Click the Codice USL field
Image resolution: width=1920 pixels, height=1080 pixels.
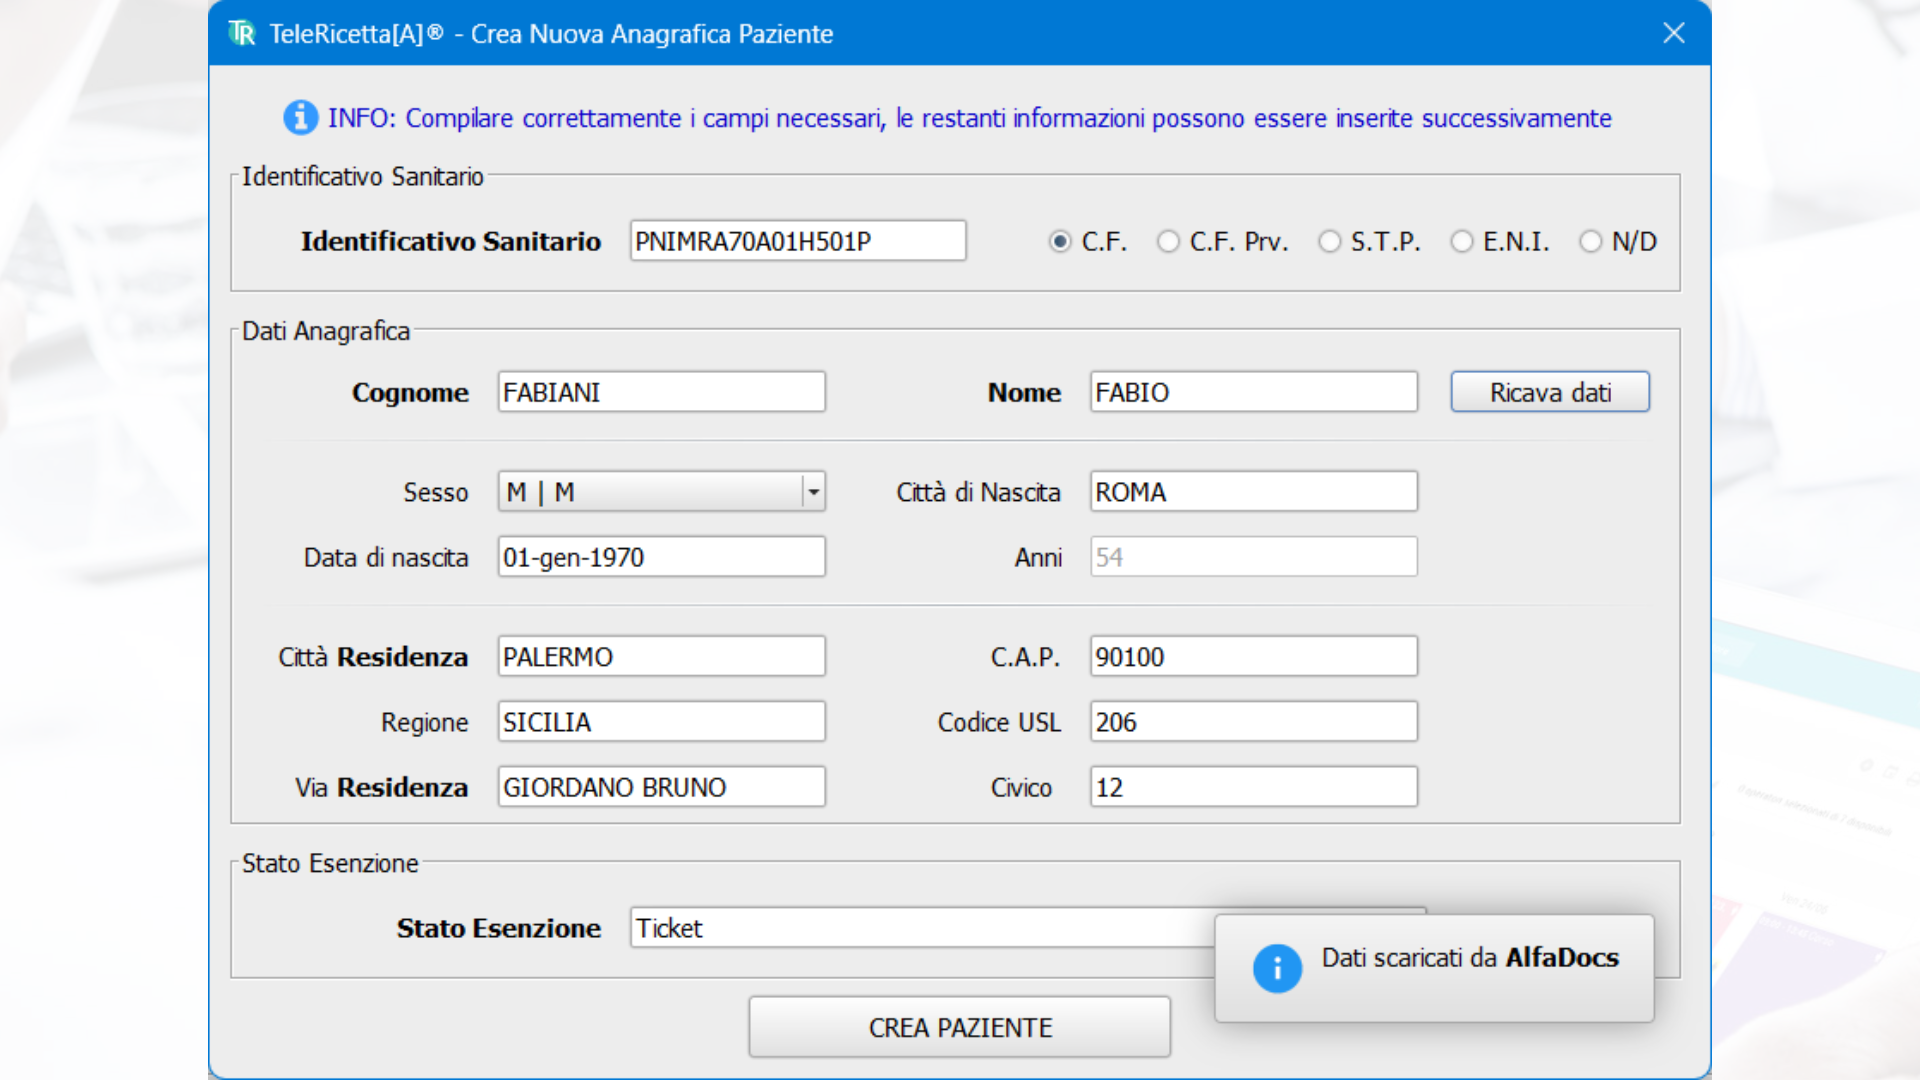click(1254, 722)
